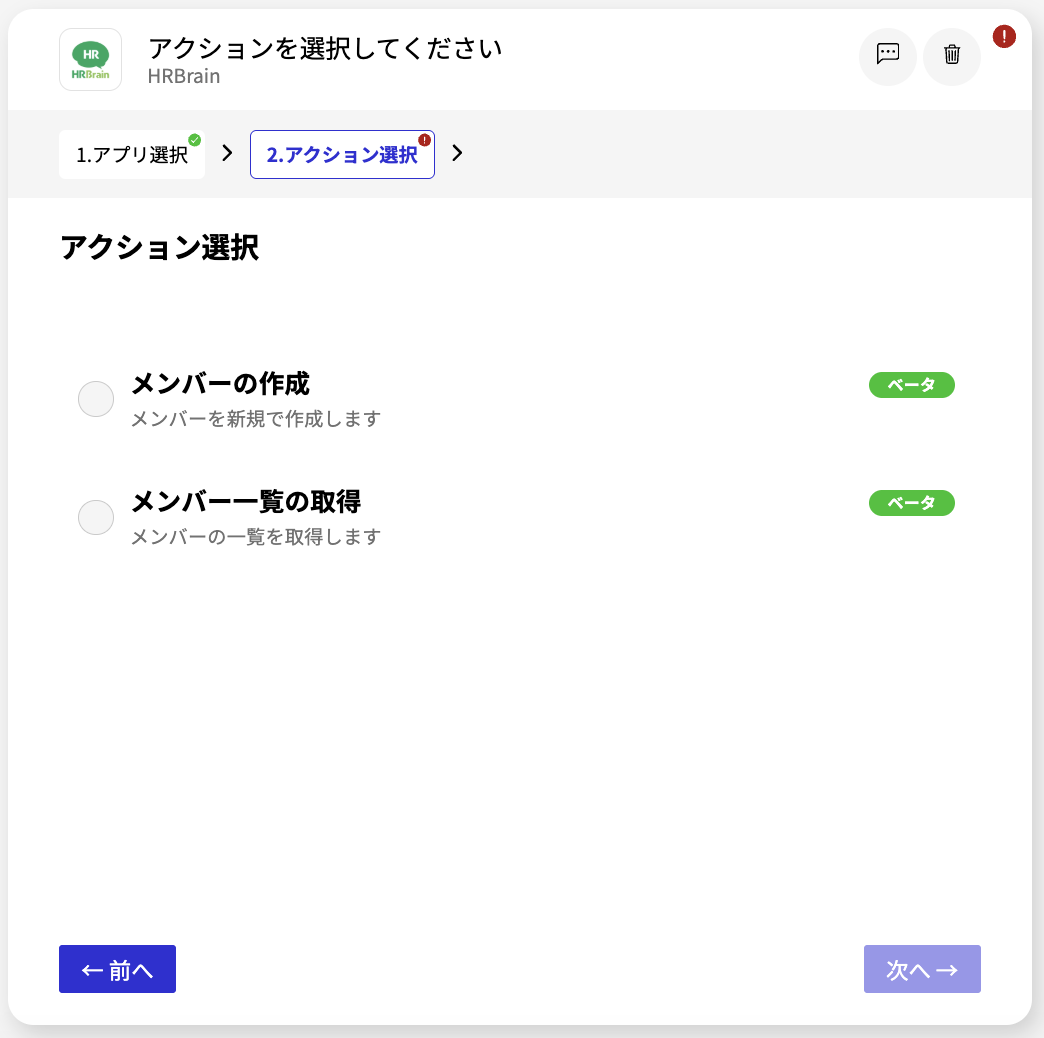Click the メンバーの作成 title text
1044x1038 pixels.
pyautogui.click(x=220, y=384)
